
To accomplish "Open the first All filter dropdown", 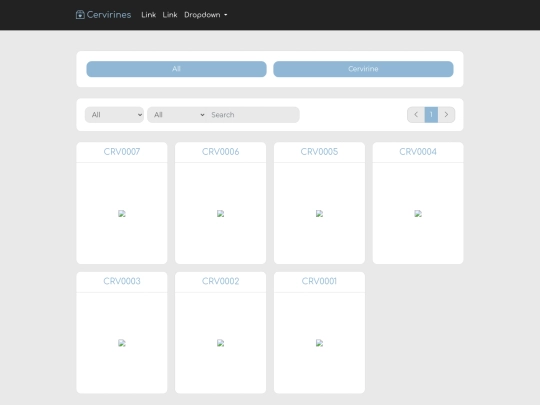I will point(114,115).
